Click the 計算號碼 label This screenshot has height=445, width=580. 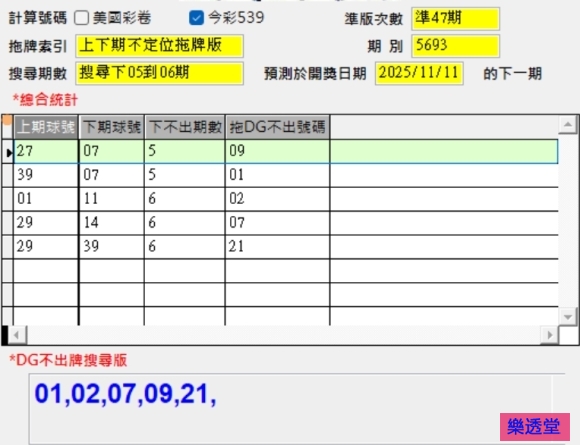click(x=38, y=18)
